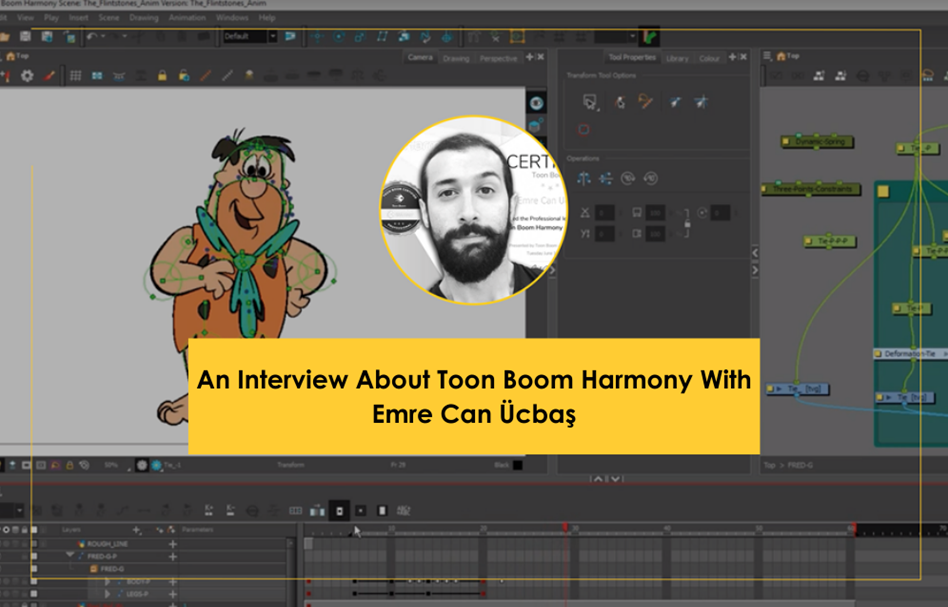Open the Scene menu
948x607 pixels.
[x=109, y=18]
